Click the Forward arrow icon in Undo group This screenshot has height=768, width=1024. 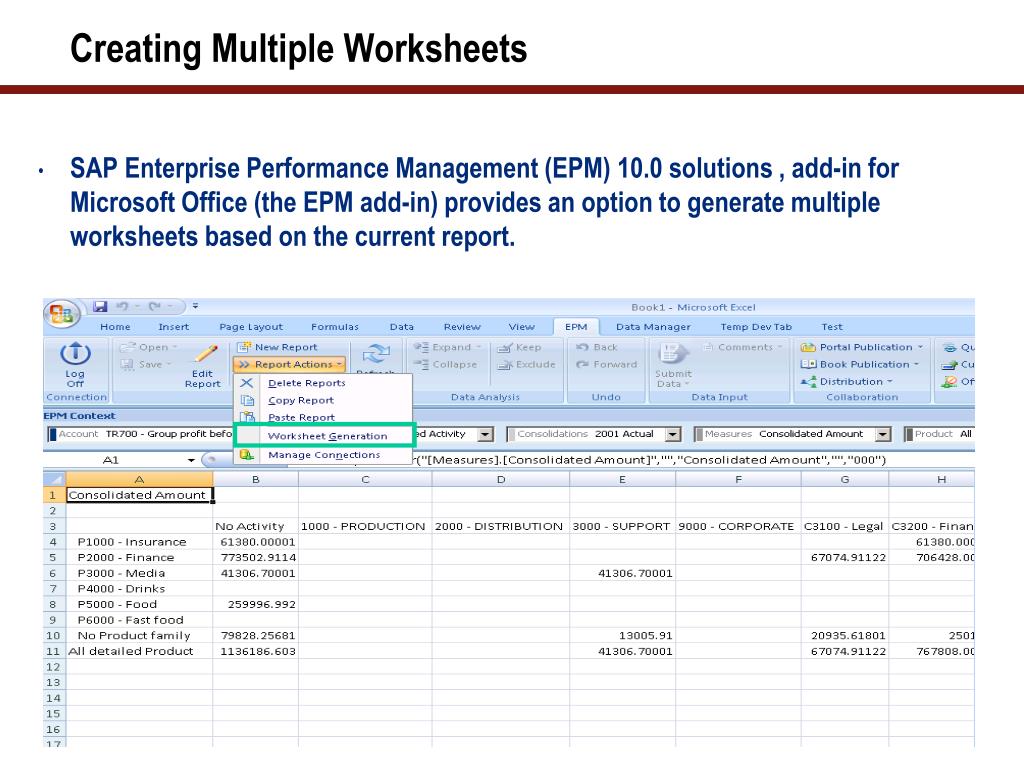(x=583, y=364)
